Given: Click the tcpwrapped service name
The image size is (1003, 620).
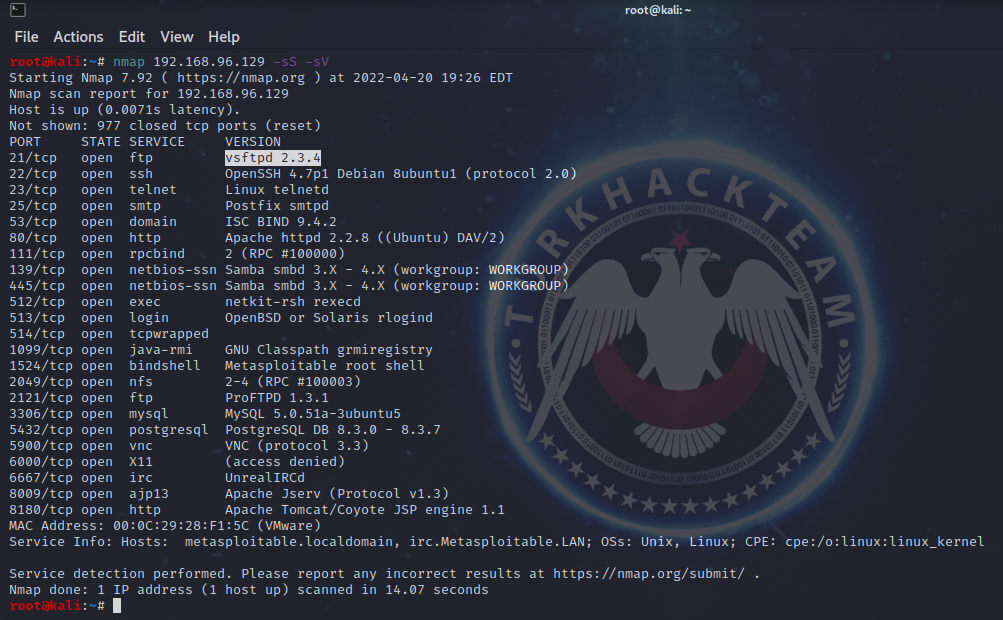Looking at the screenshot, I should 169,334.
